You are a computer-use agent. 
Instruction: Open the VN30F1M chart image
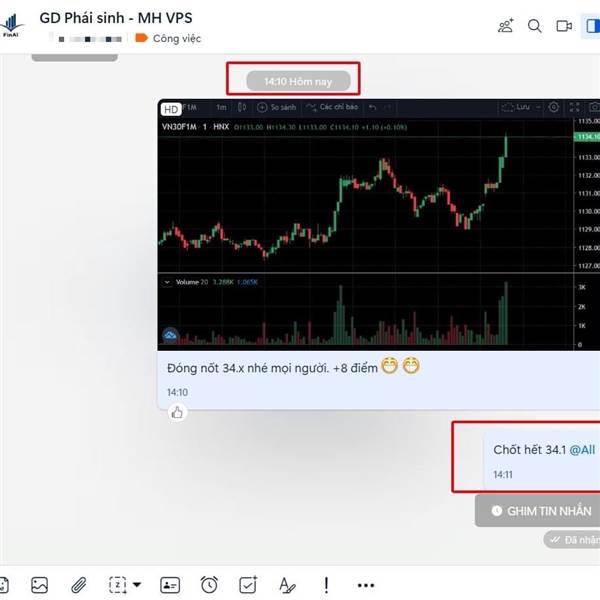point(378,225)
